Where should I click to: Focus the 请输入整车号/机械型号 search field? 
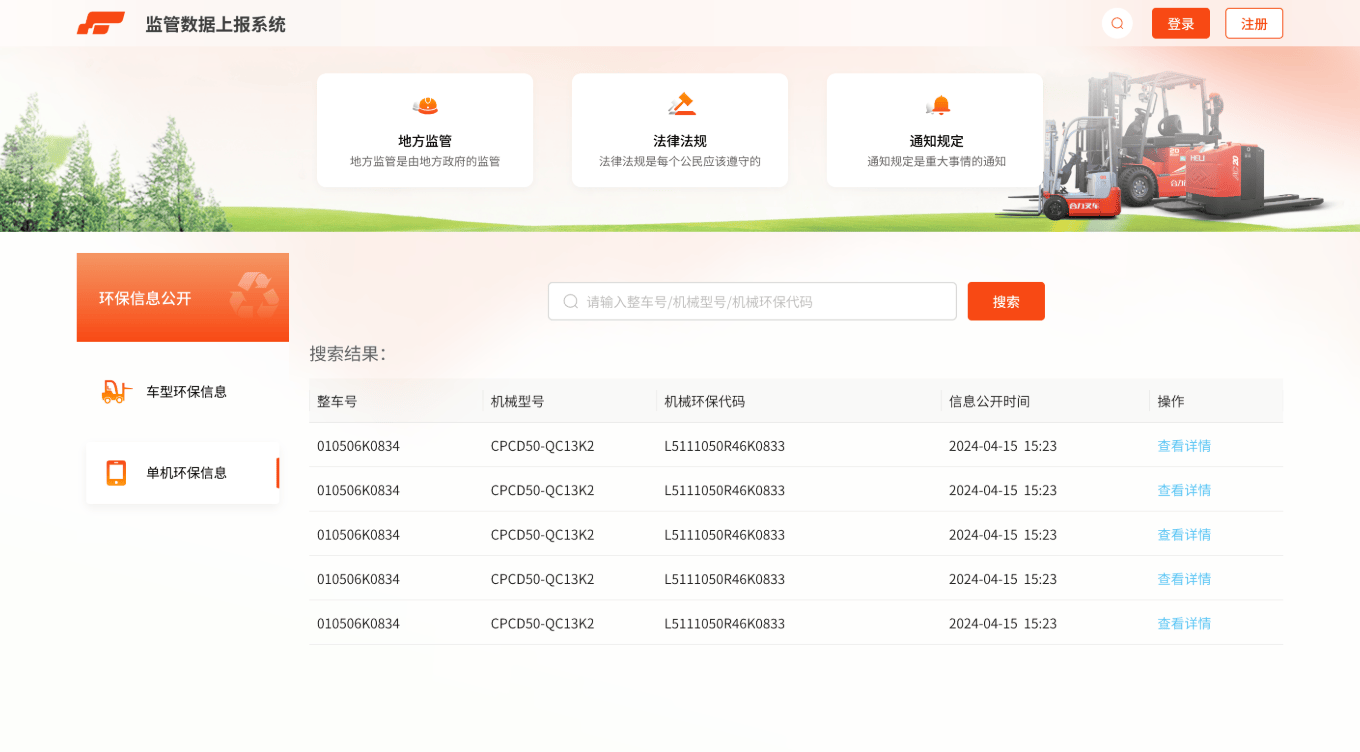(752, 301)
